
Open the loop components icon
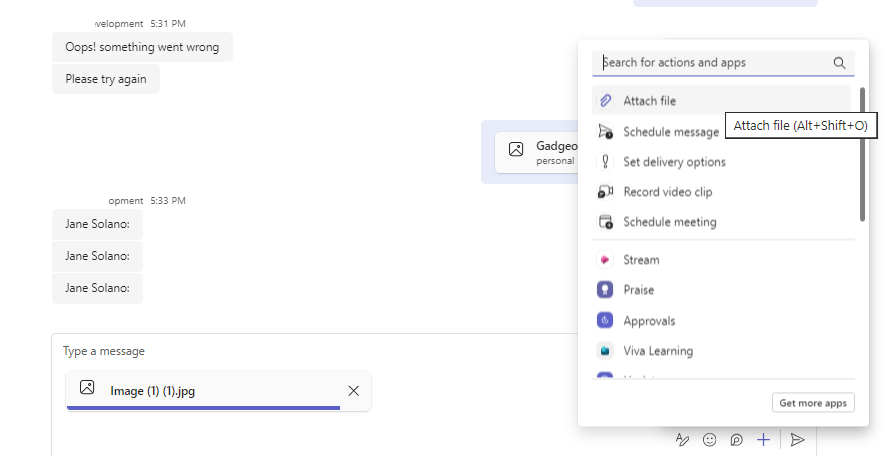click(736, 440)
